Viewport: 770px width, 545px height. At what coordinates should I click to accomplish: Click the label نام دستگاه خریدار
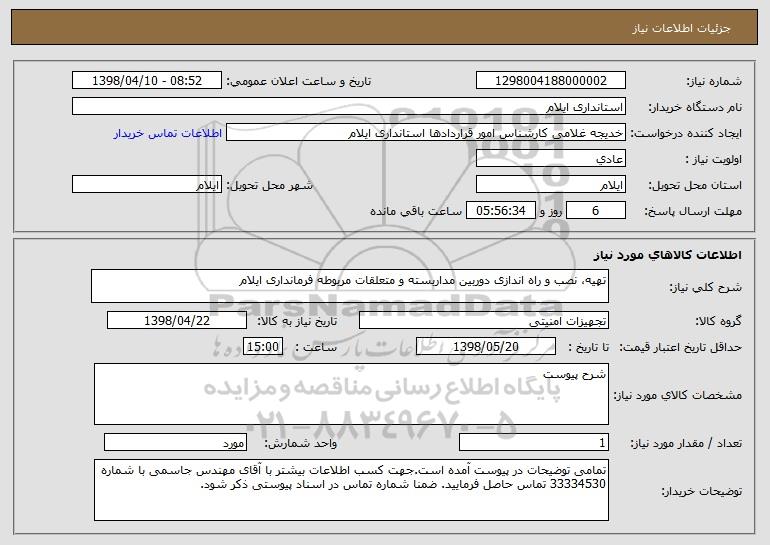click(695, 108)
